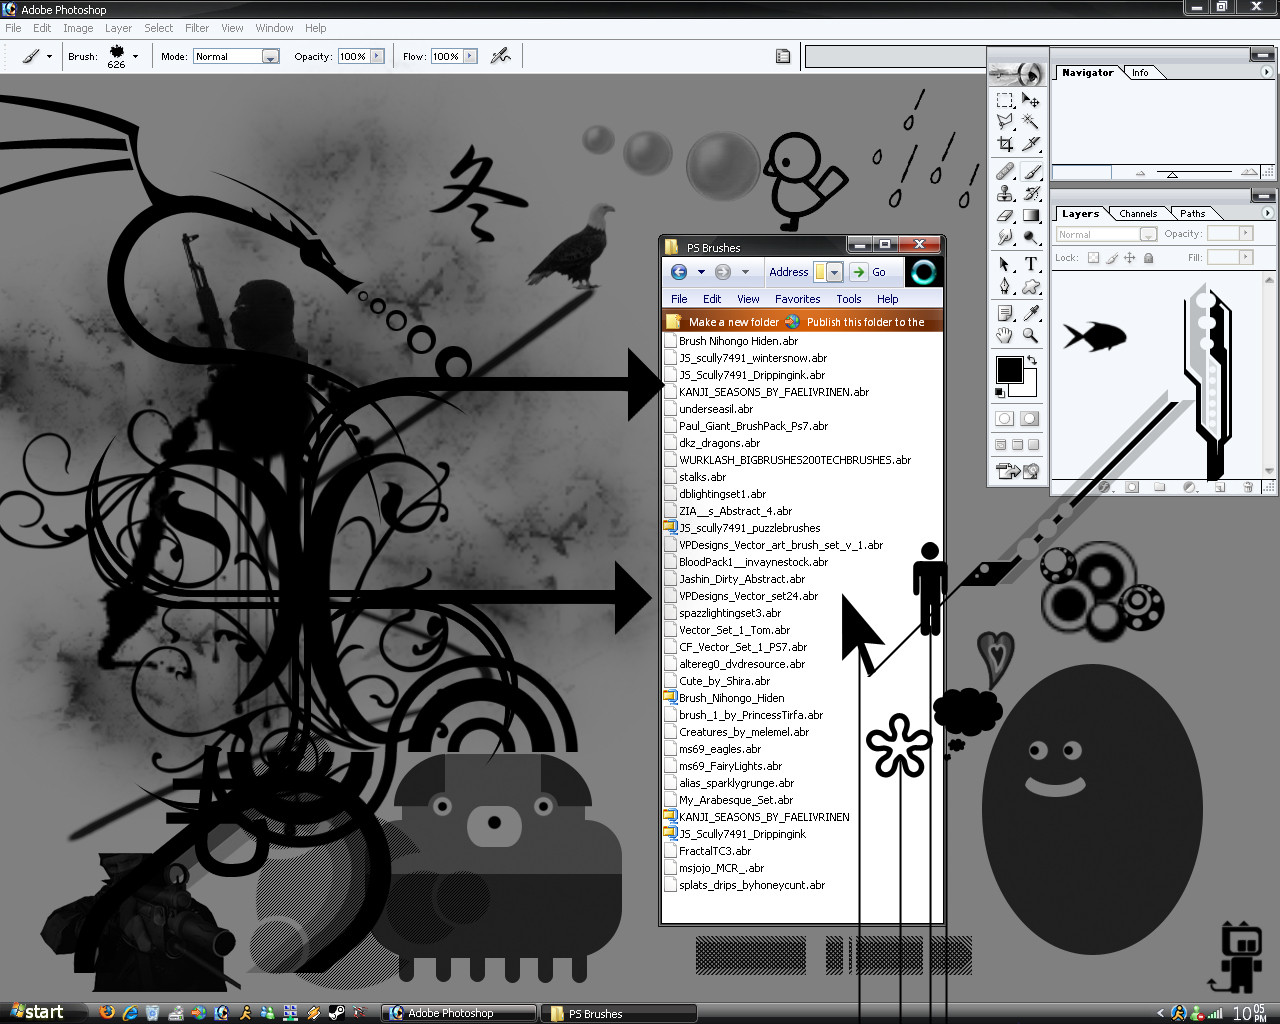Image resolution: width=1280 pixels, height=1024 pixels.
Task: Activate the Zoom tool
Action: (x=1031, y=336)
